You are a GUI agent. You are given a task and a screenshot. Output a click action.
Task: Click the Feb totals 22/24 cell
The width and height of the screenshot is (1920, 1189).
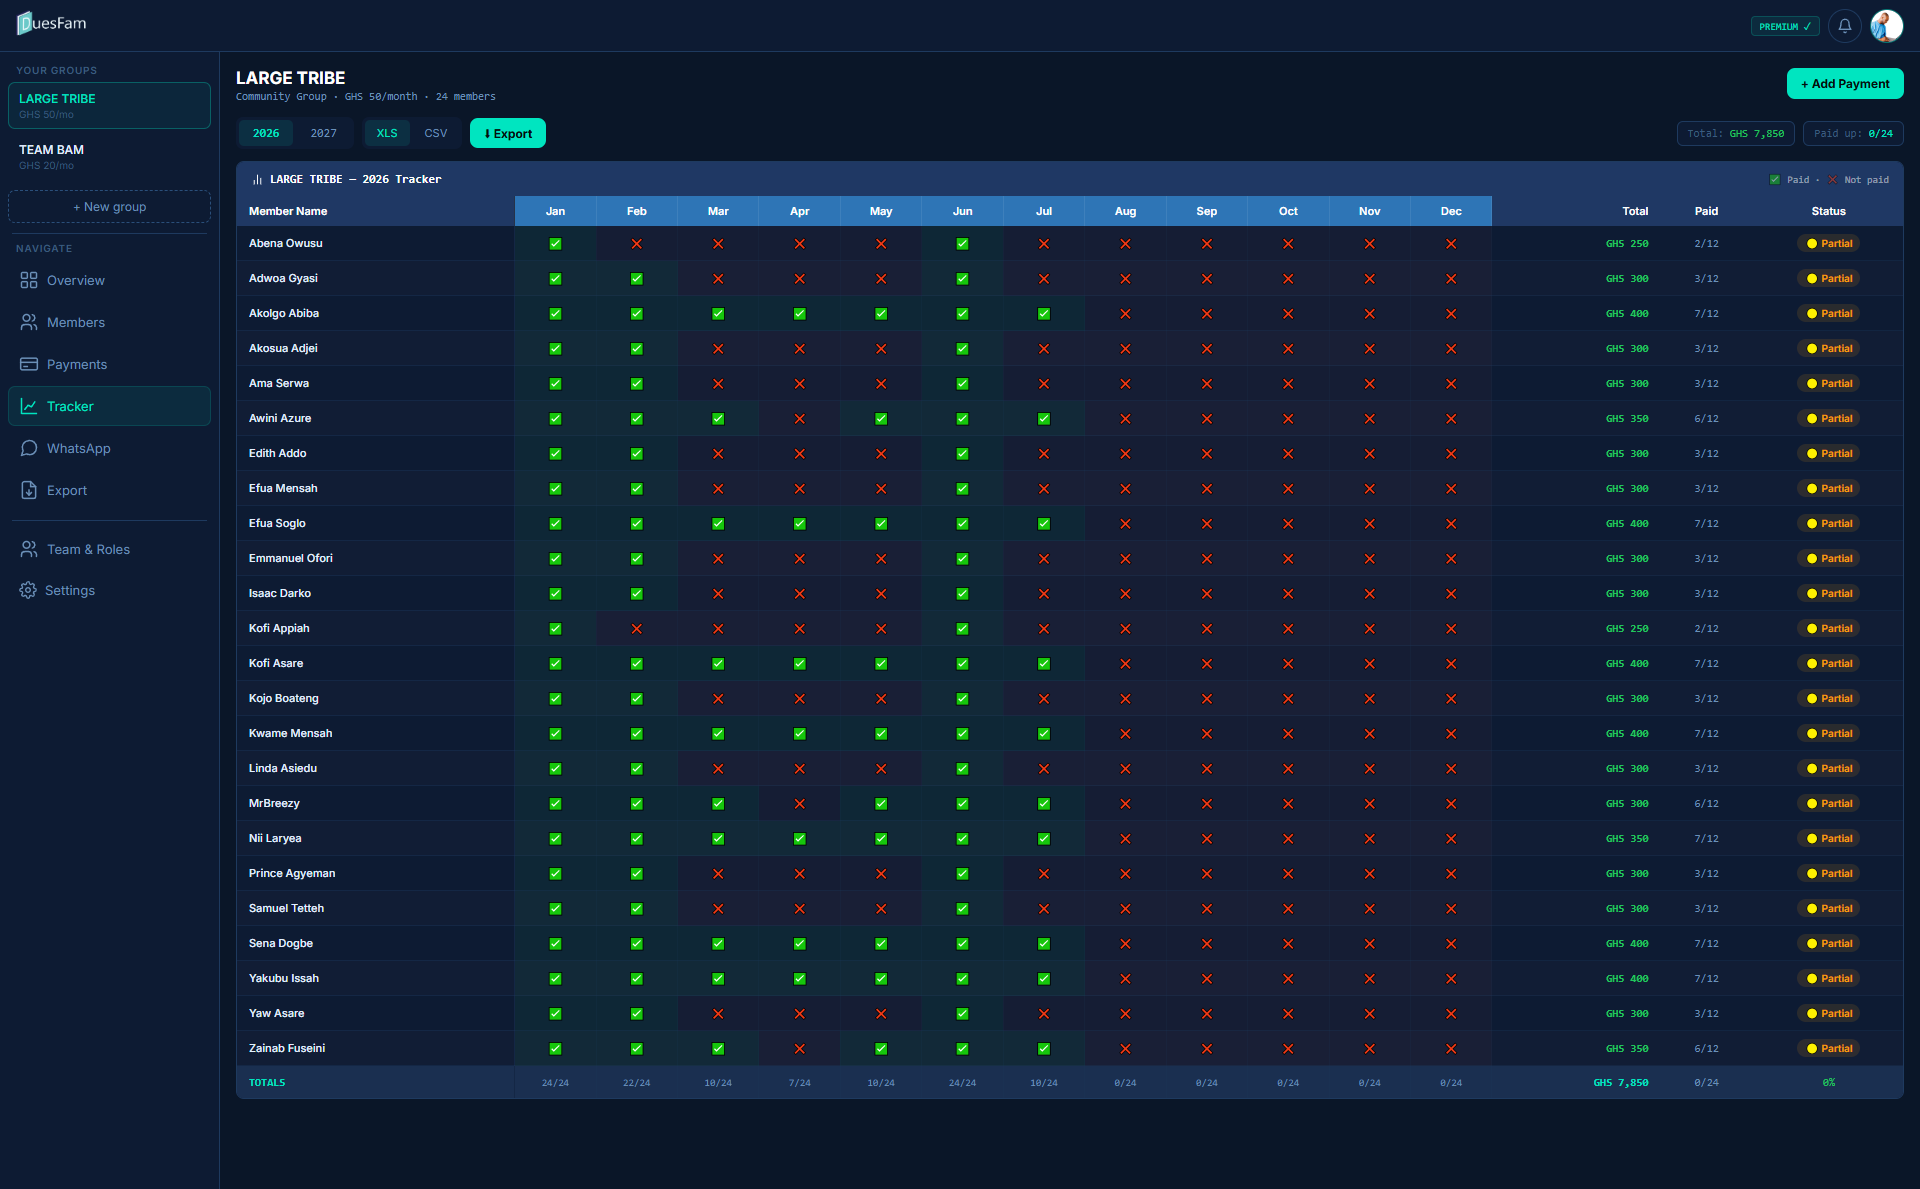[x=637, y=1083]
